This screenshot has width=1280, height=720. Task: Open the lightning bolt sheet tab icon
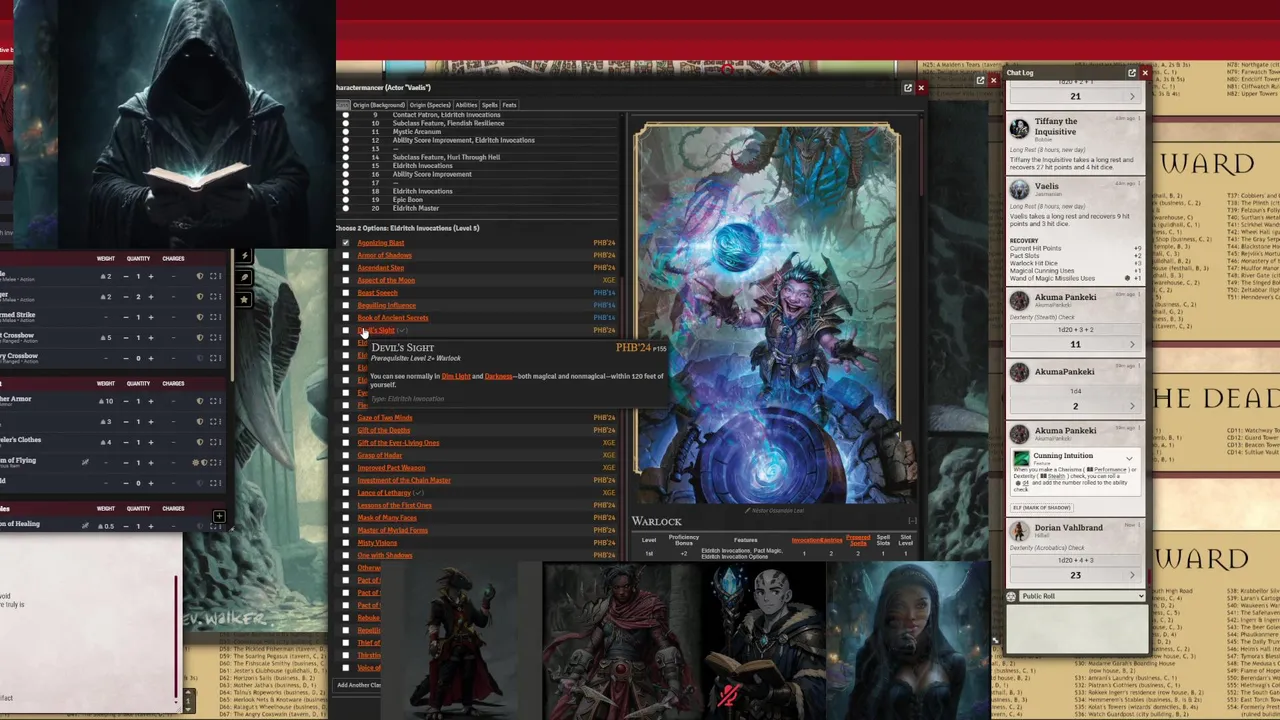[x=244, y=256]
